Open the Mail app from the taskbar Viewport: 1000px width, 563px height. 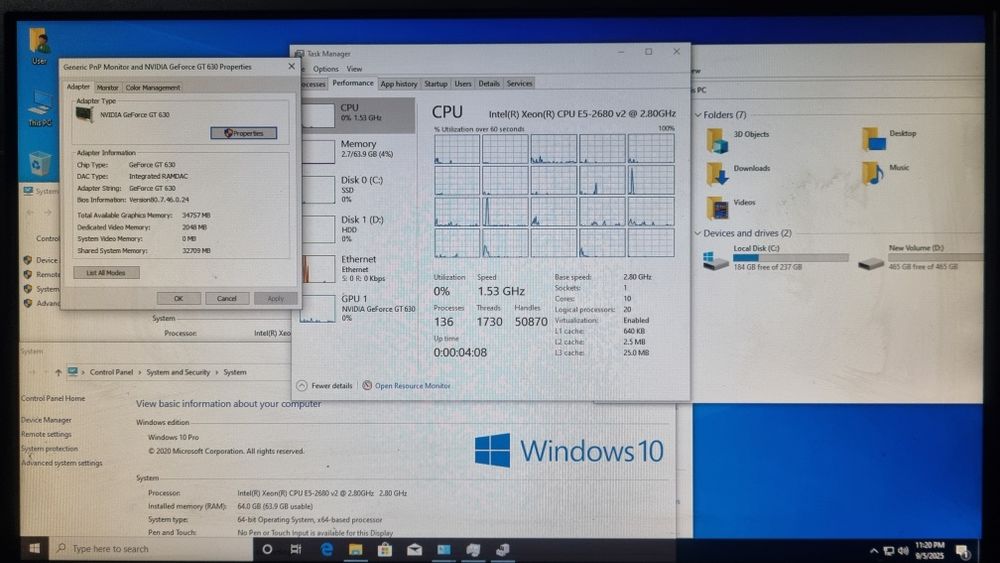(415, 549)
